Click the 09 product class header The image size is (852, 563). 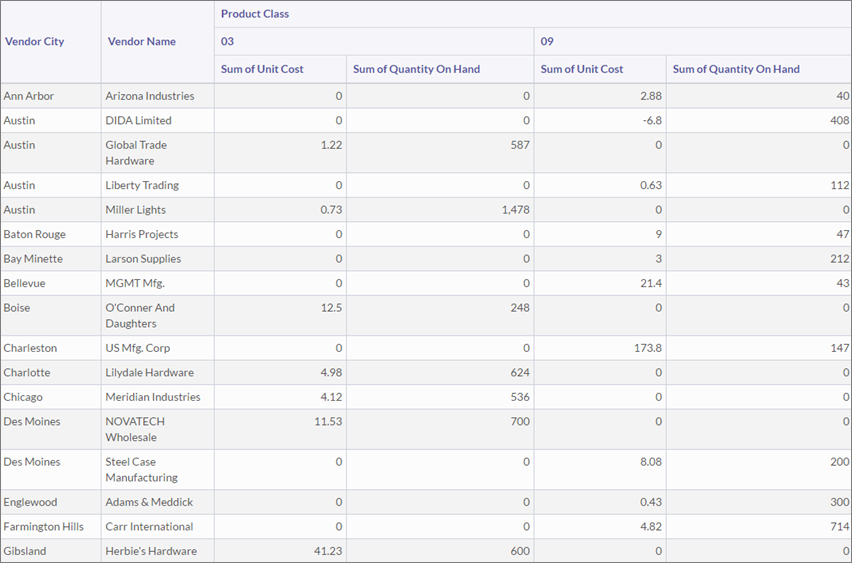point(547,42)
